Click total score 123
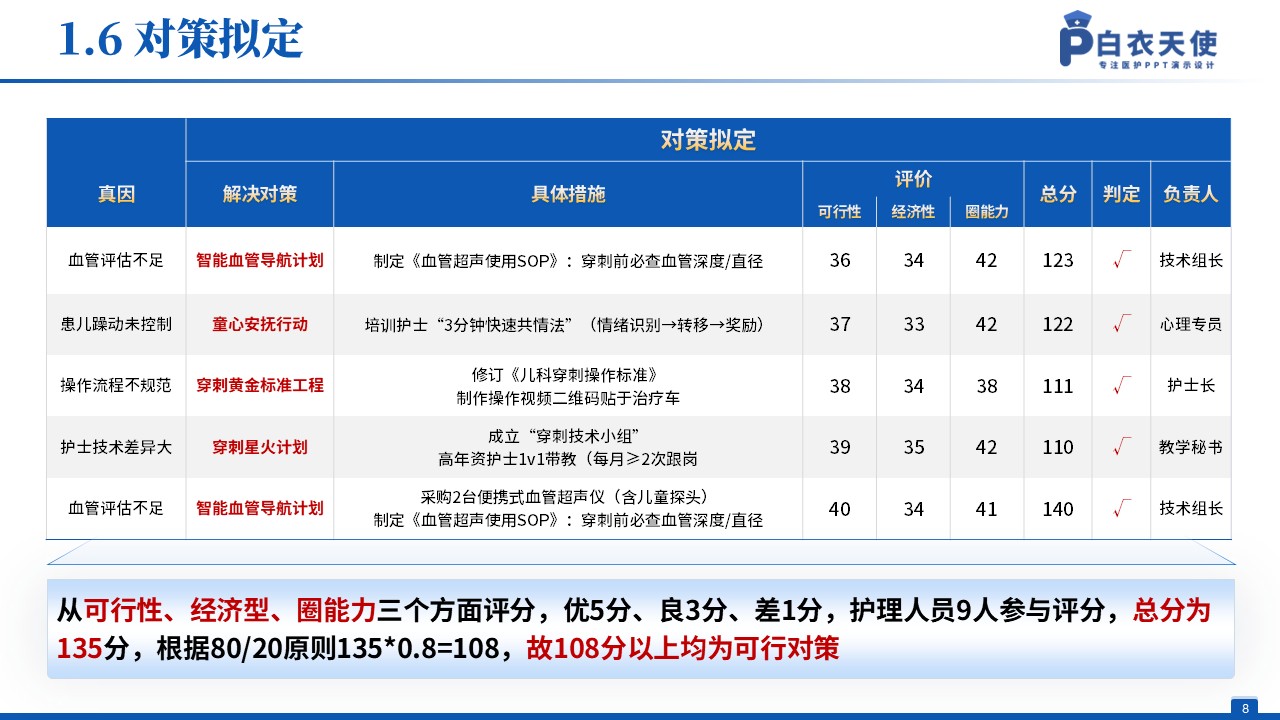This screenshot has height=720, width=1280. click(x=1058, y=260)
